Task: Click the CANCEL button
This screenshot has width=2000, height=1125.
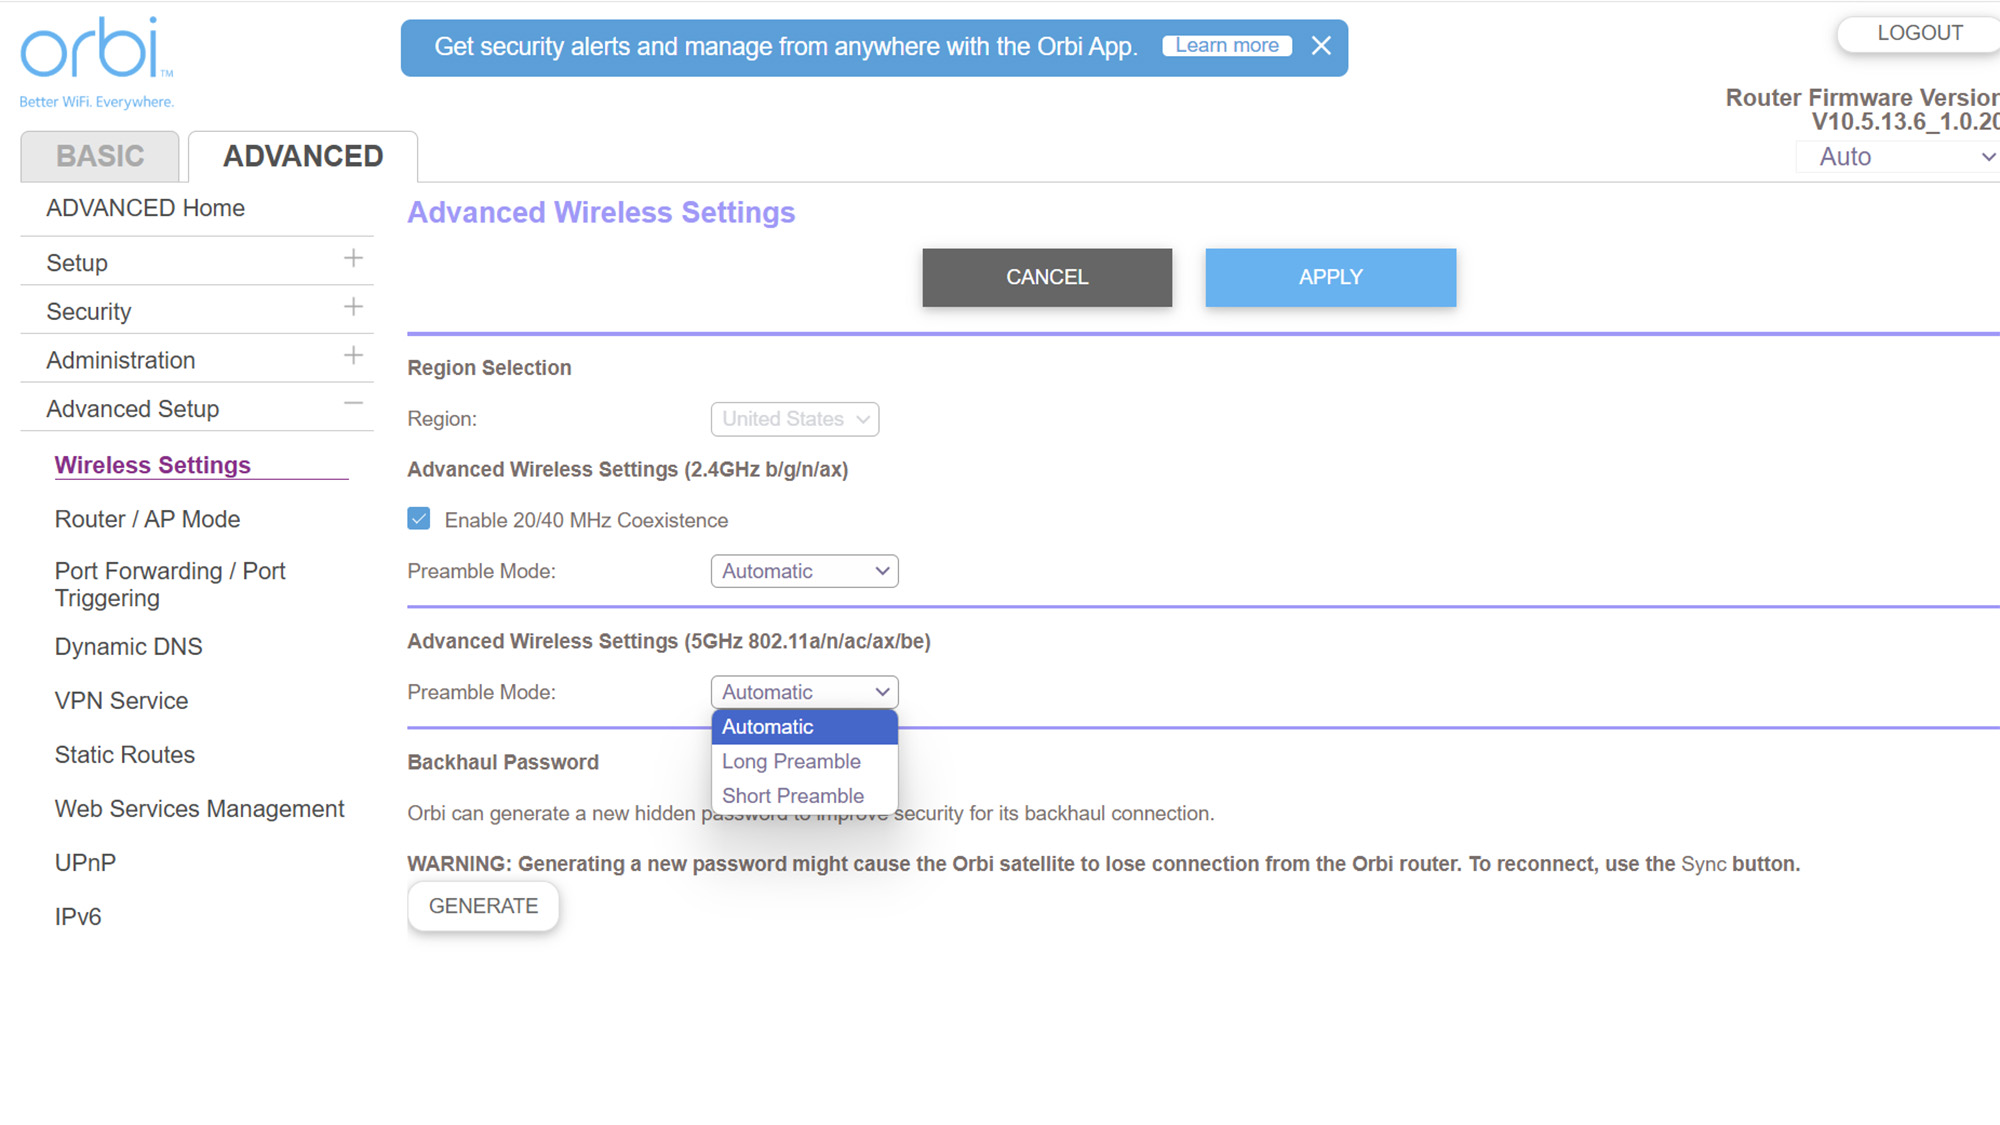Action: click(1046, 277)
